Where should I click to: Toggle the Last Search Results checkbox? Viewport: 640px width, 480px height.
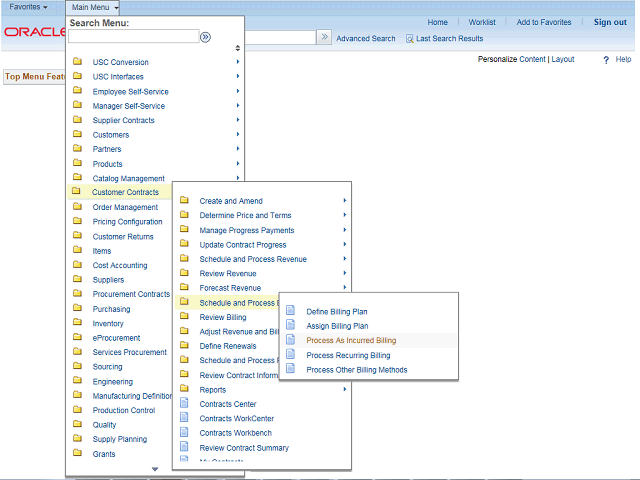pos(410,39)
